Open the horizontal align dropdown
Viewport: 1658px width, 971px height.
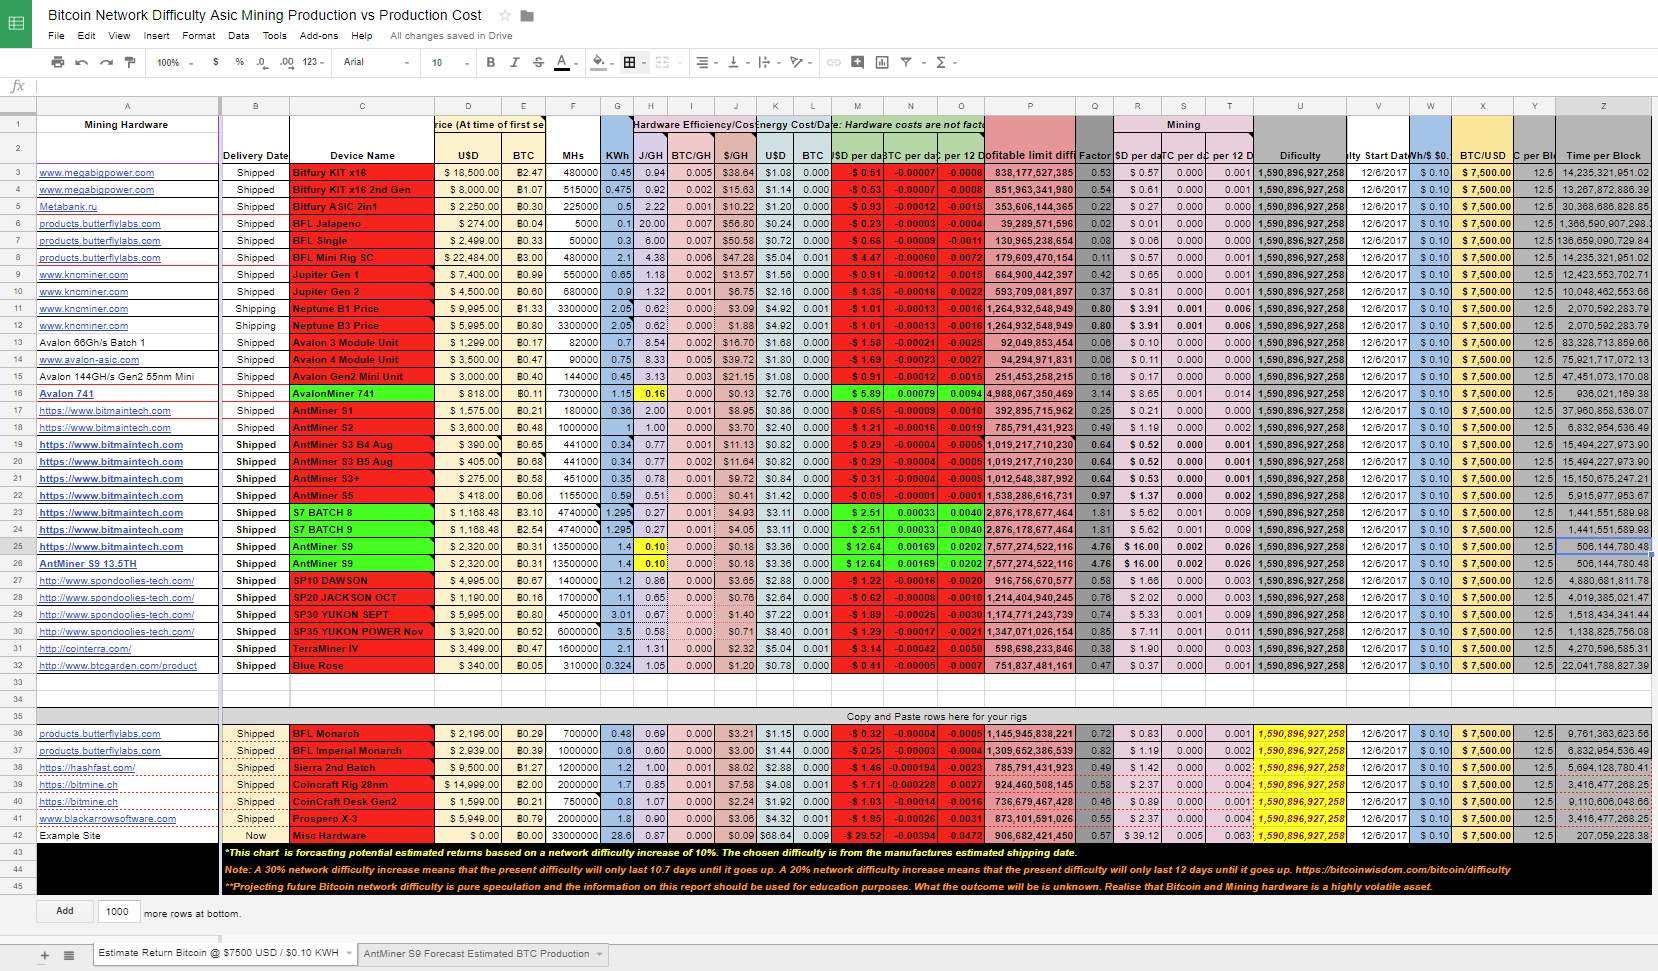[x=706, y=62]
